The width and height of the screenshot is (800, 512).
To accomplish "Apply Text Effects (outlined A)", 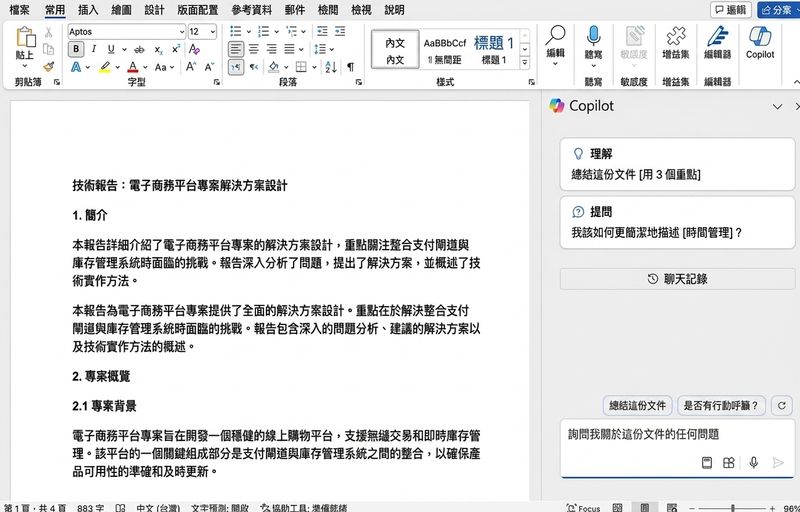I will pos(76,67).
